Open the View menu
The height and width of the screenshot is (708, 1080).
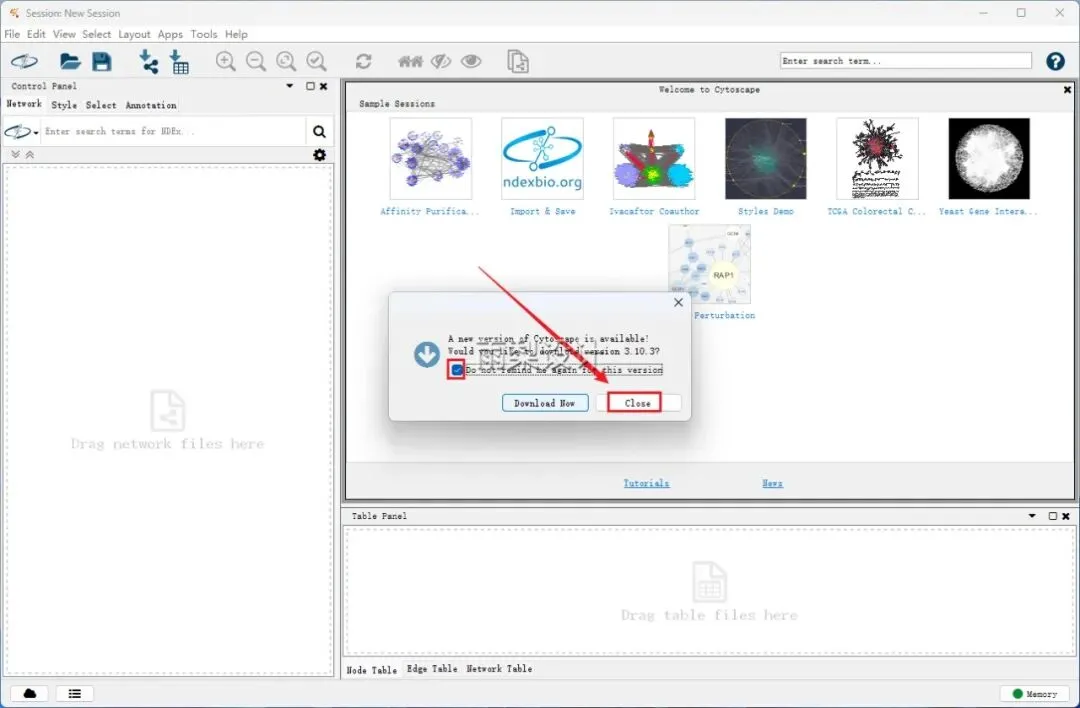pos(64,34)
